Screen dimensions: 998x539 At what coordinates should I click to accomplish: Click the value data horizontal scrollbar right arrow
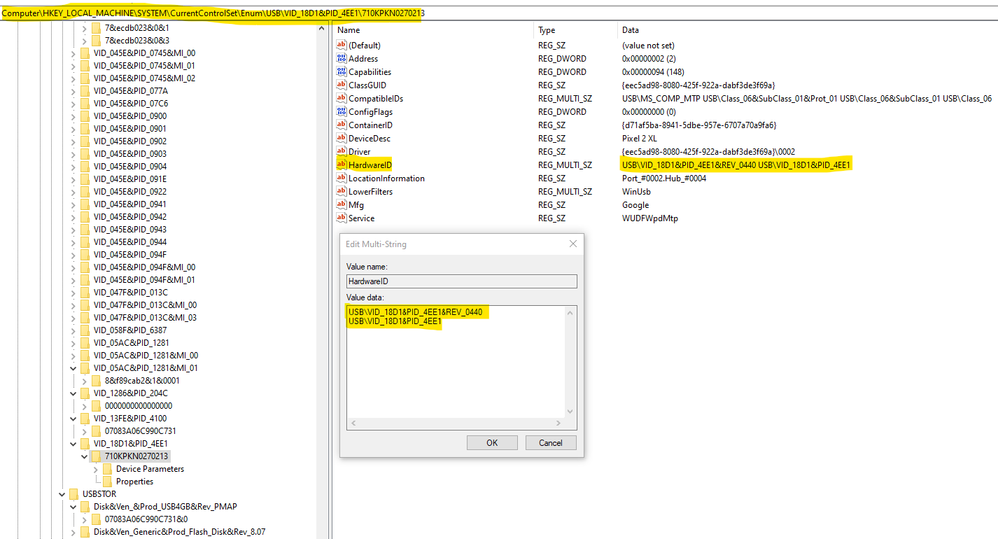point(558,423)
